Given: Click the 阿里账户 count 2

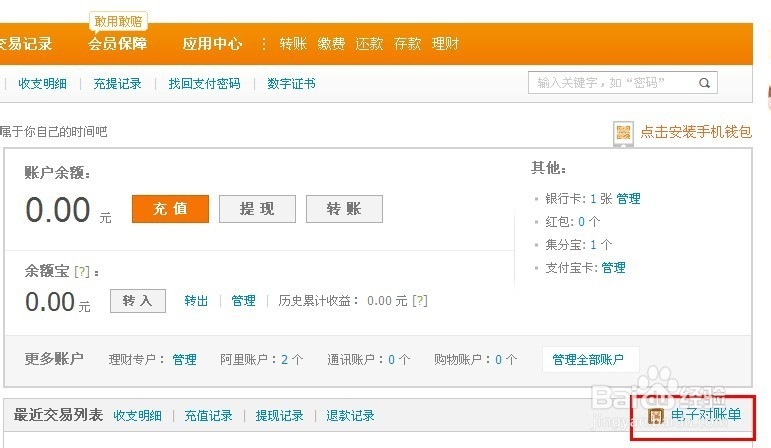Looking at the screenshot, I should pos(284,360).
